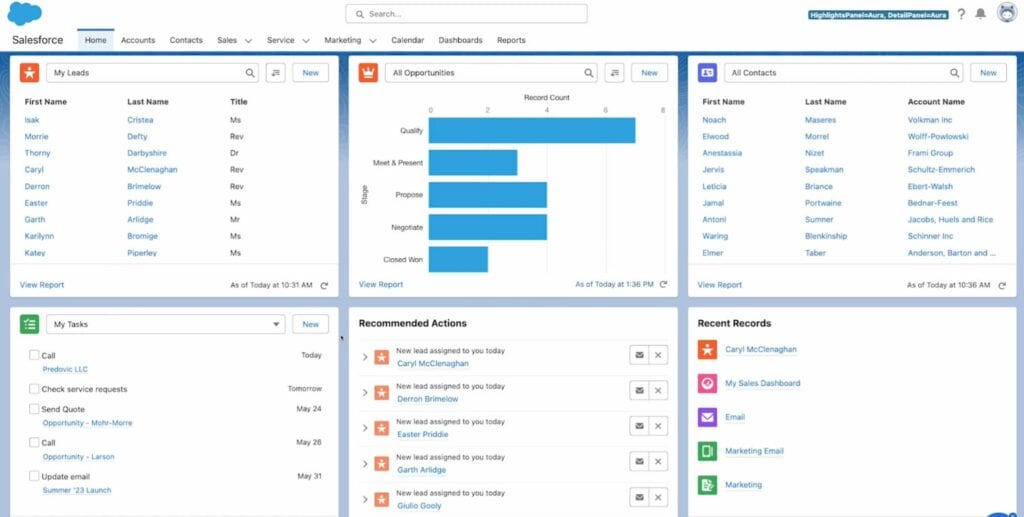Refresh the All Contacts report
This screenshot has width=1024, height=517.
tap(1002, 285)
